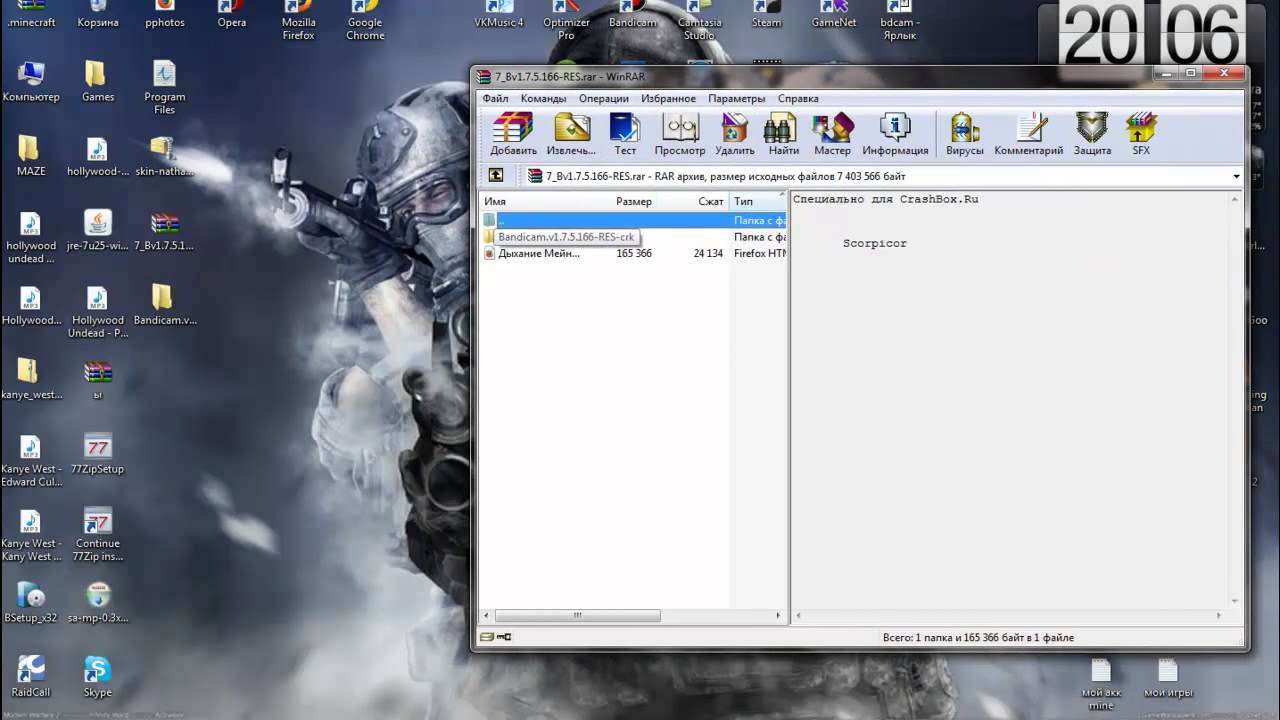
Task: Launch the Мастер (Wizard) tool
Action: point(832,134)
